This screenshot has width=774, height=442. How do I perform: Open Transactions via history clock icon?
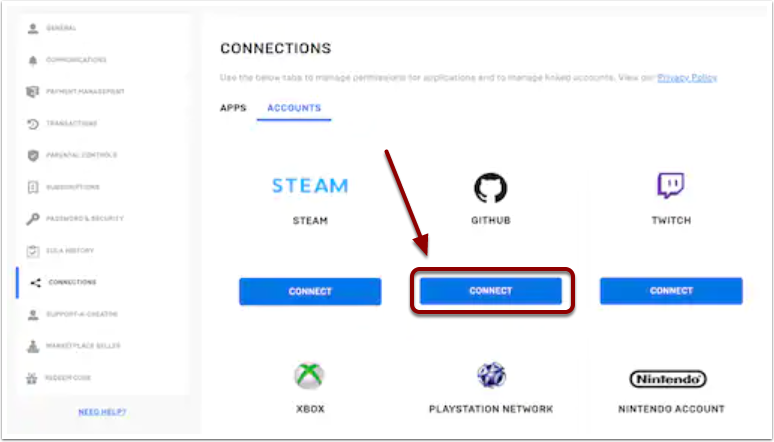pos(33,123)
